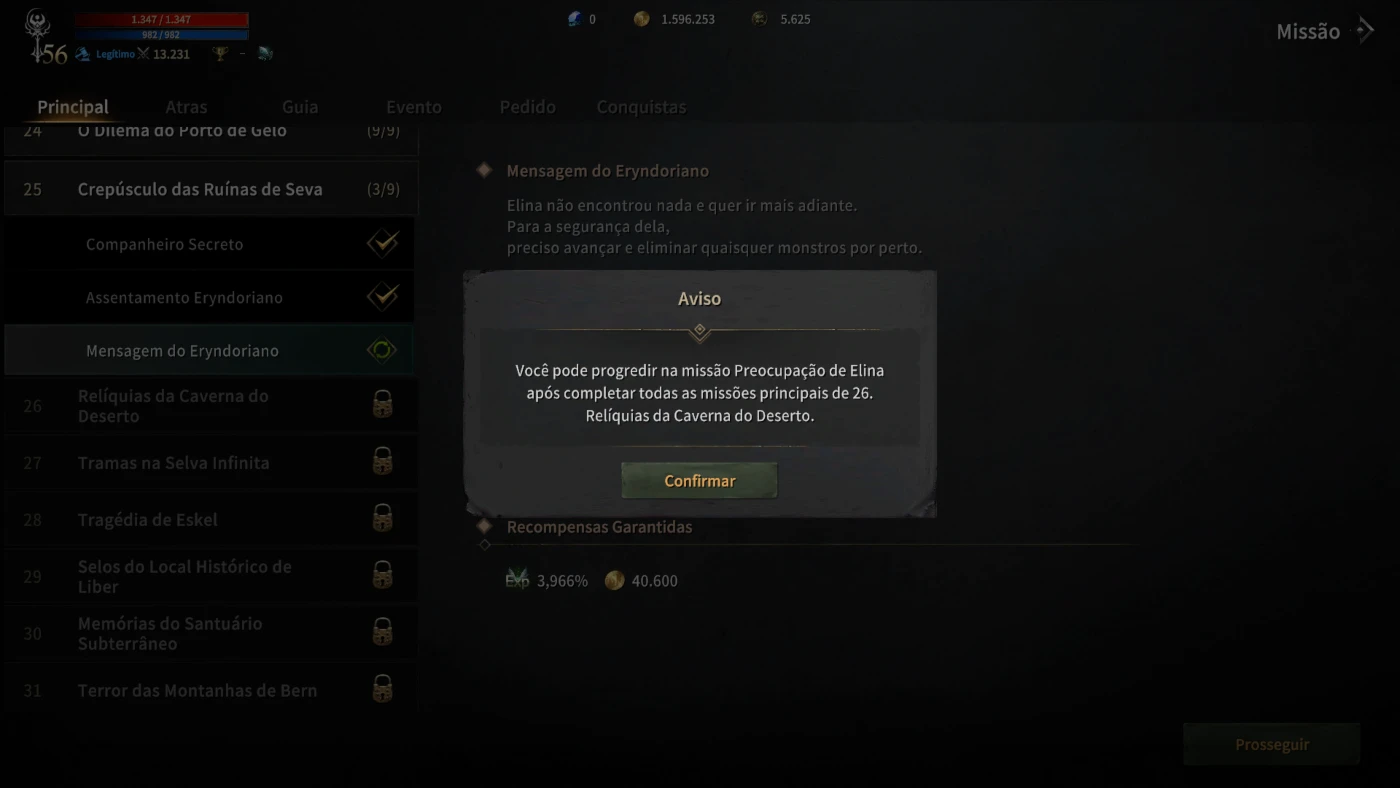Open the Principal tab
The width and height of the screenshot is (1400, 788).
point(72,107)
